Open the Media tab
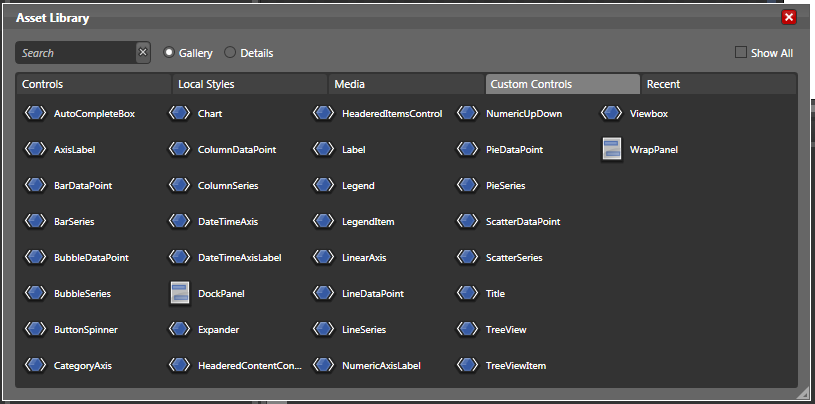The width and height of the screenshot is (815, 404). (x=406, y=84)
